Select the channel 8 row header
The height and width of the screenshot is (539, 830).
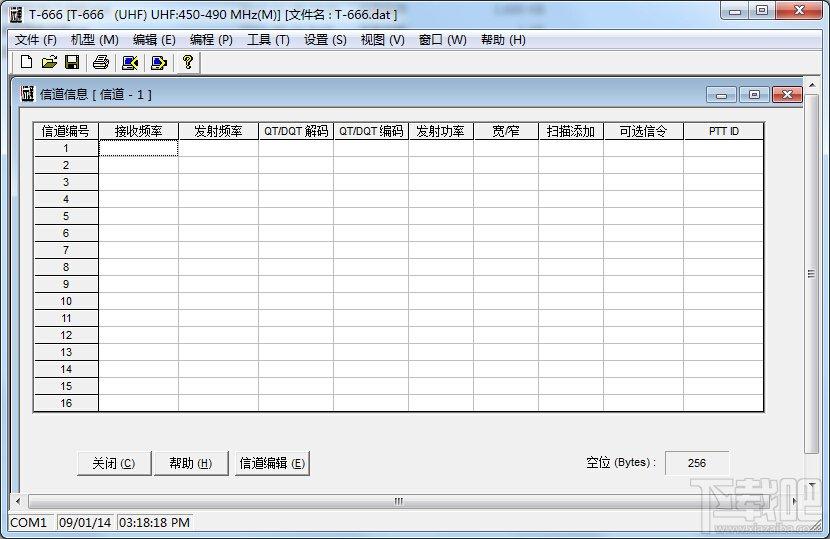click(66, 267)
